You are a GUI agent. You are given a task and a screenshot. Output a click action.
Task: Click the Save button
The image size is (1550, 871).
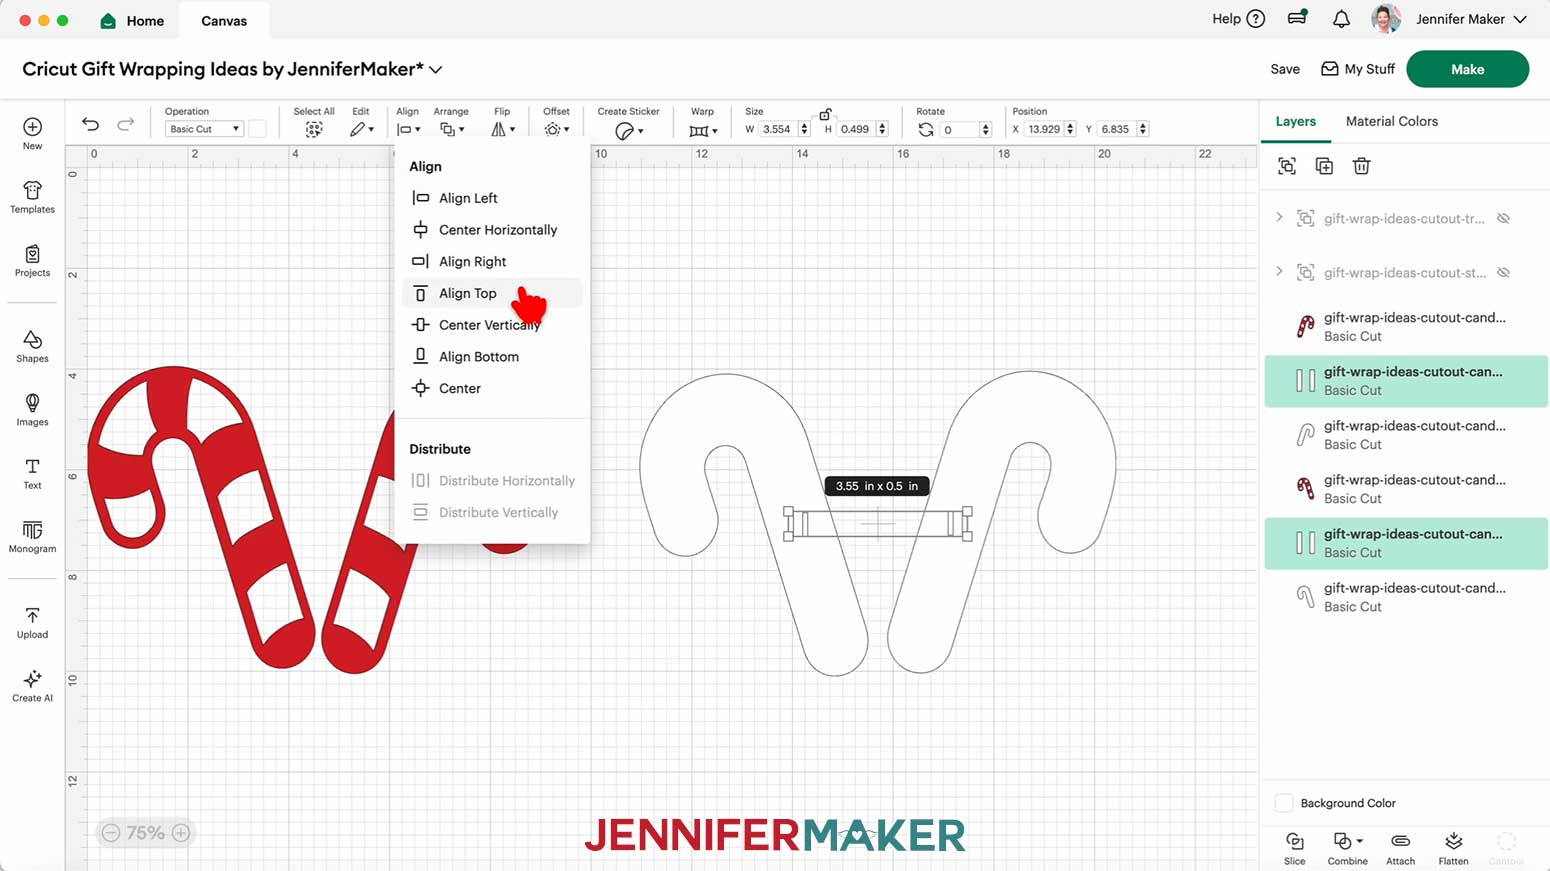[x=1285, y=69]
